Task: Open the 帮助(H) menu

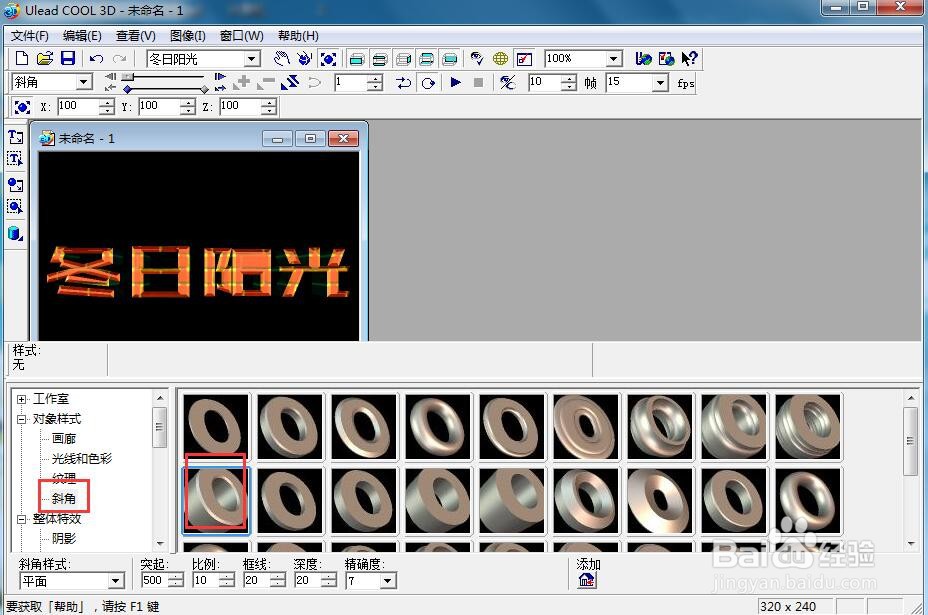Action: (x=298, y=36)
